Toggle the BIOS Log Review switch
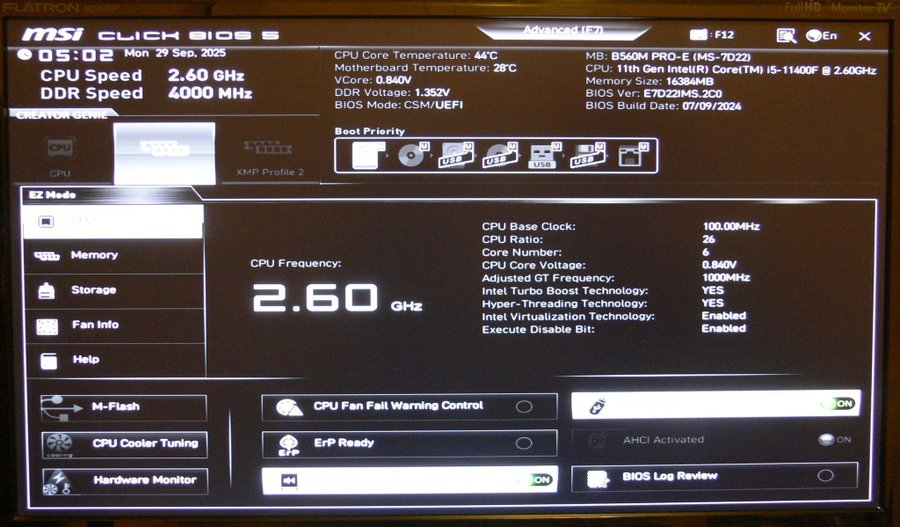The image size is (900, 527). tap(824, 477)
